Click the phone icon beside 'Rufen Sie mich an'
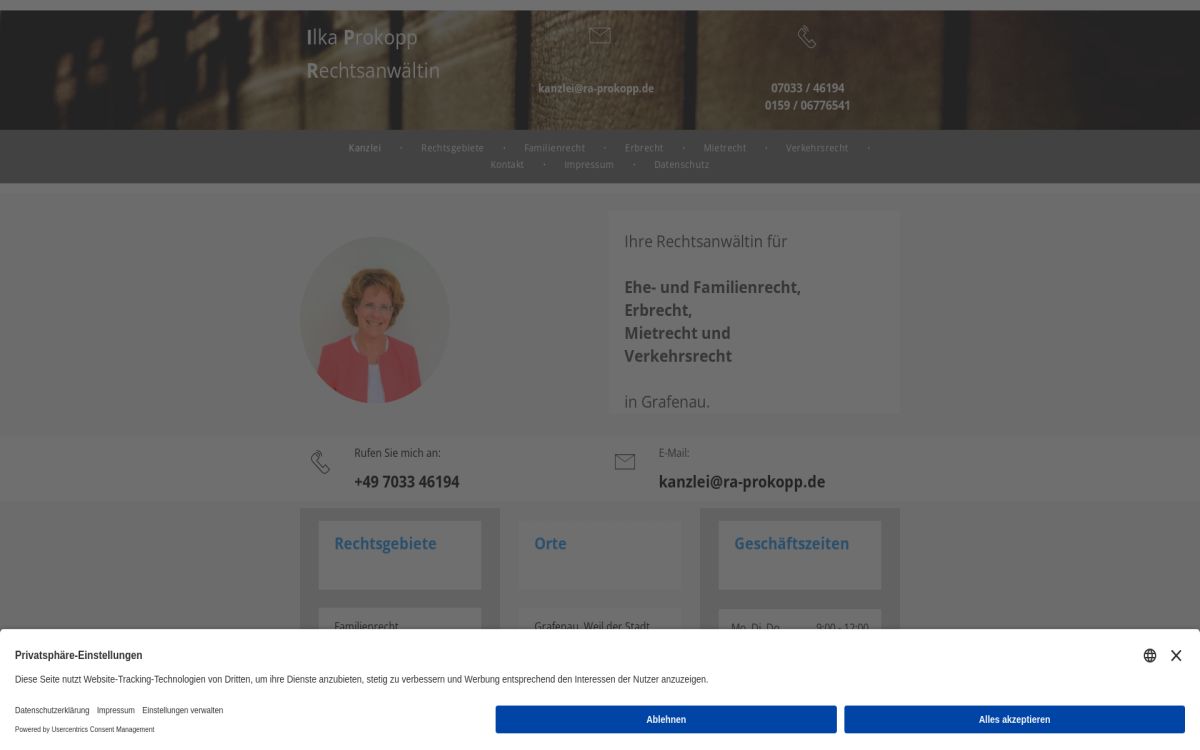This screenshot has height=750, width=1200. click(320, 462)
